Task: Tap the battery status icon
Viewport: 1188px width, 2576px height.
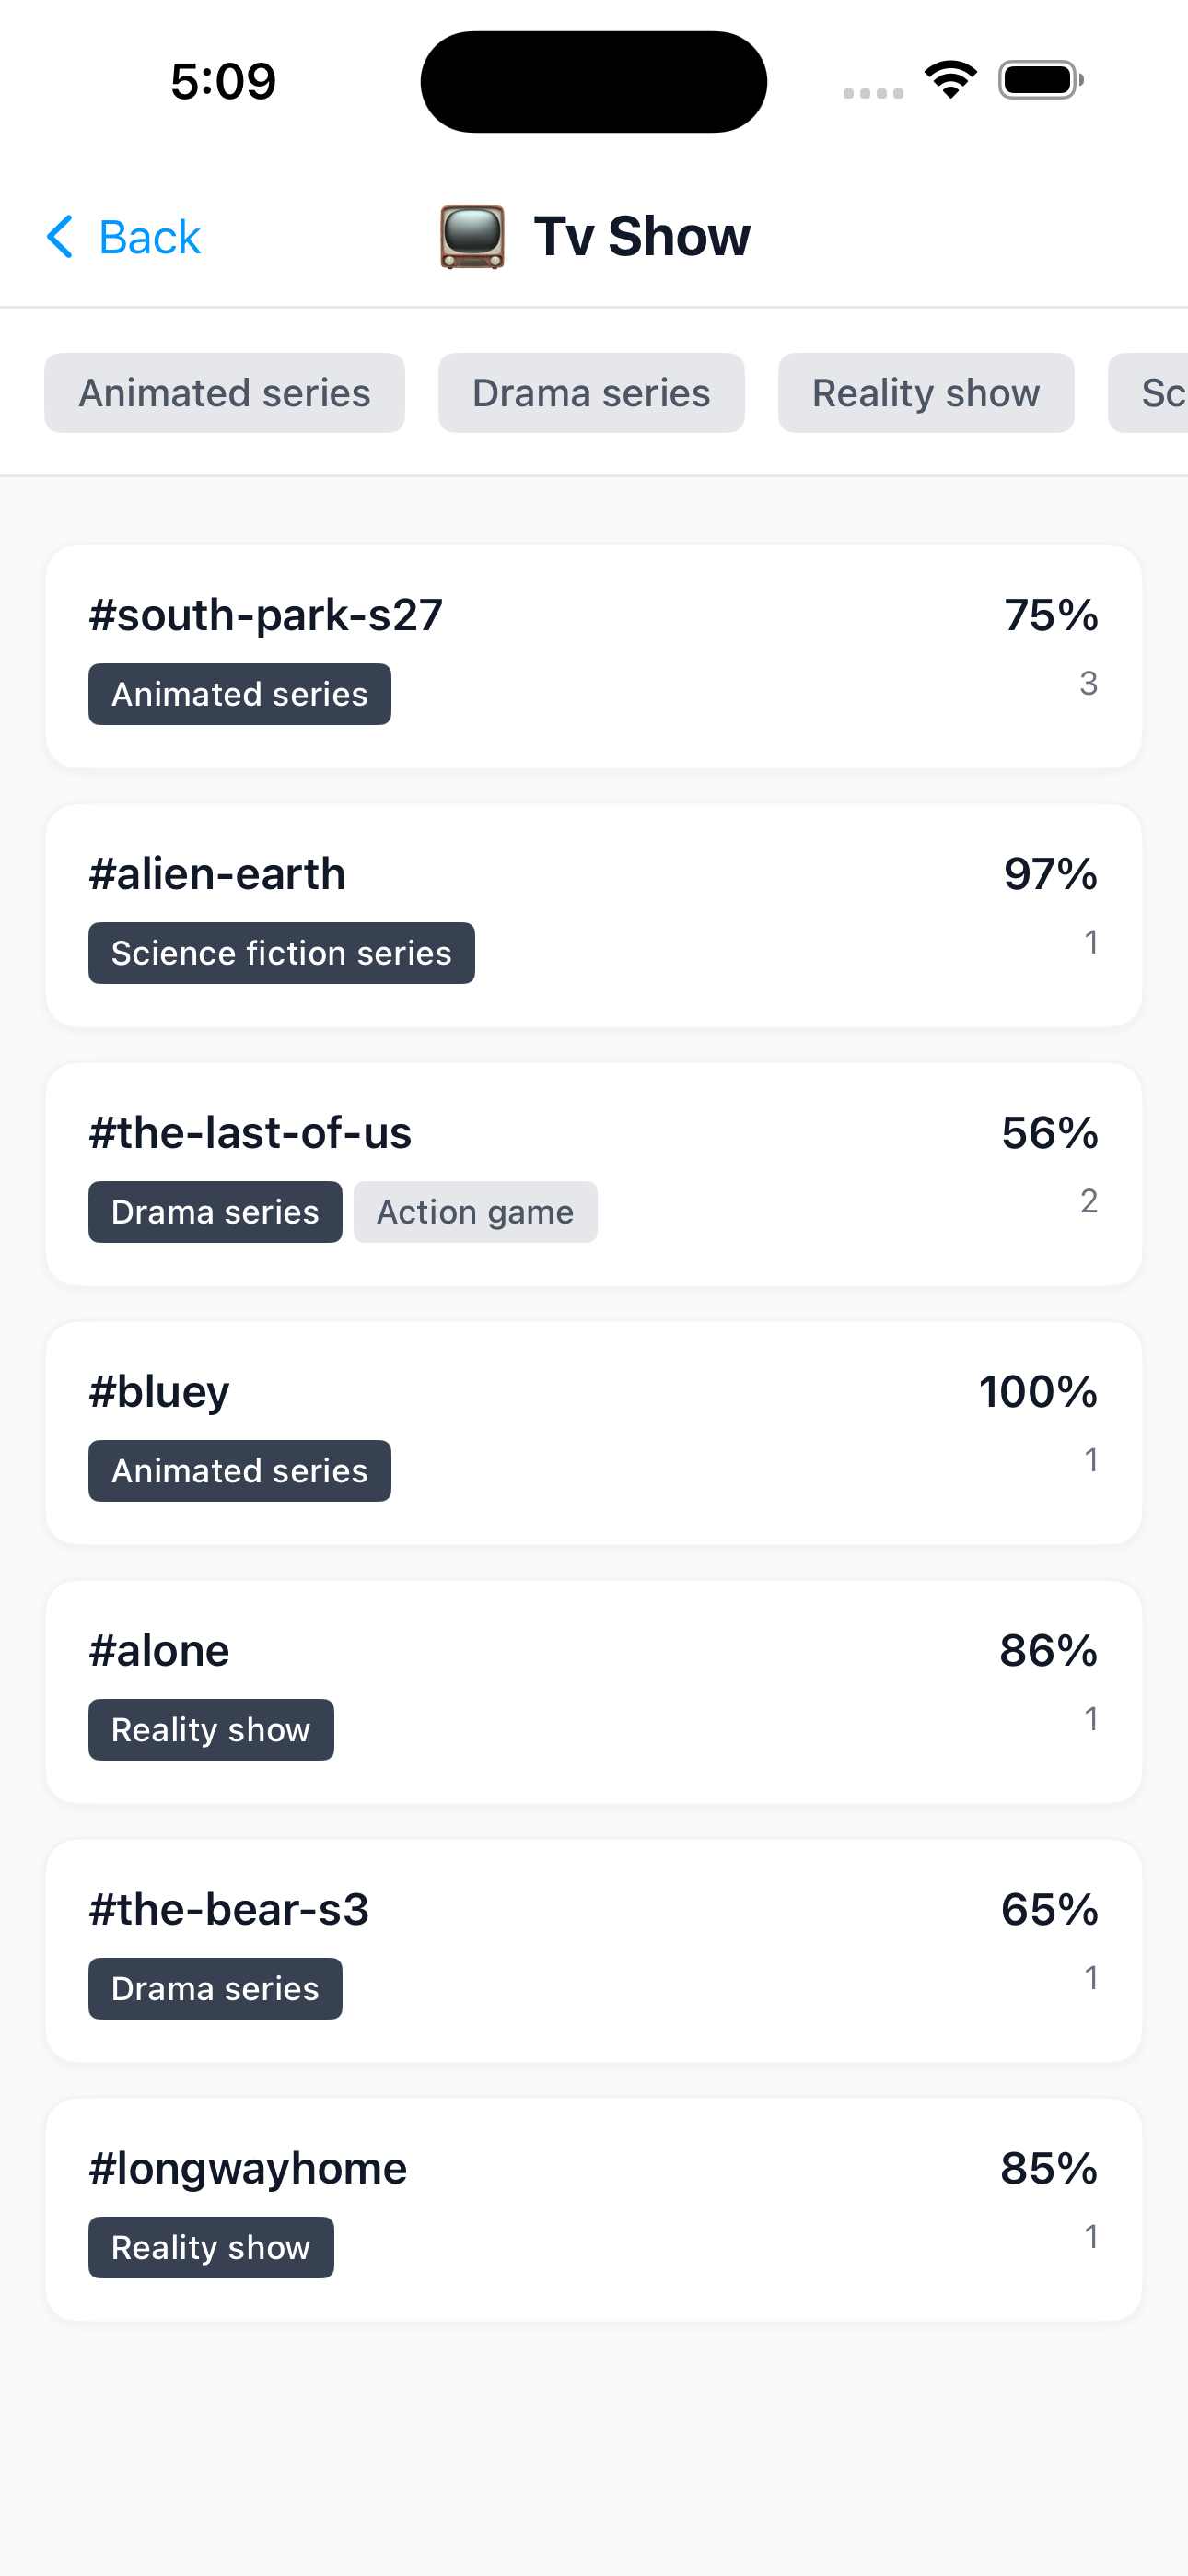Action: click(1040, 80)
